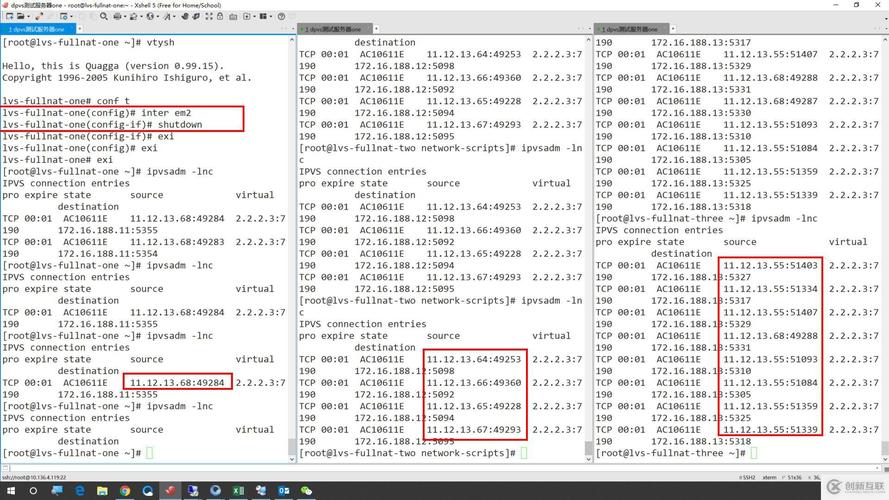Open Outlook from the taskbar
This screenshot has height=500, width=889.
pos(283,491)
